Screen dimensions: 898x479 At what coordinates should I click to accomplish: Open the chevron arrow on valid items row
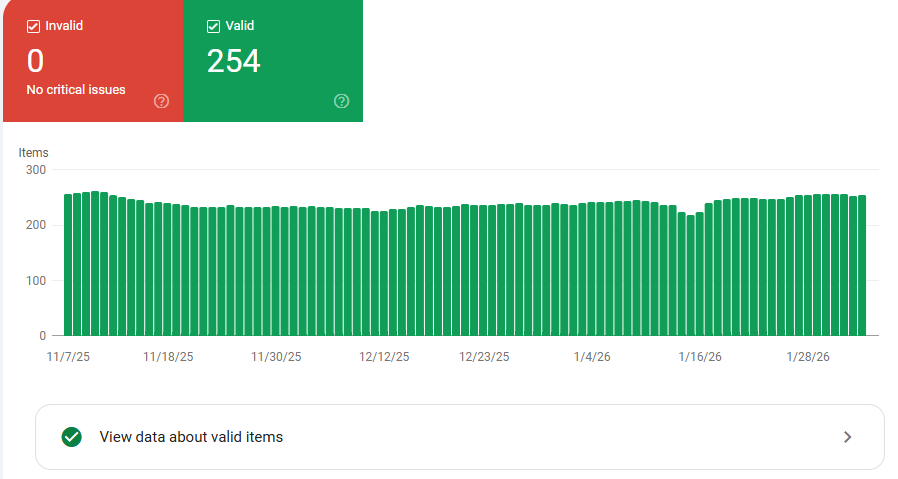point(847,437)
